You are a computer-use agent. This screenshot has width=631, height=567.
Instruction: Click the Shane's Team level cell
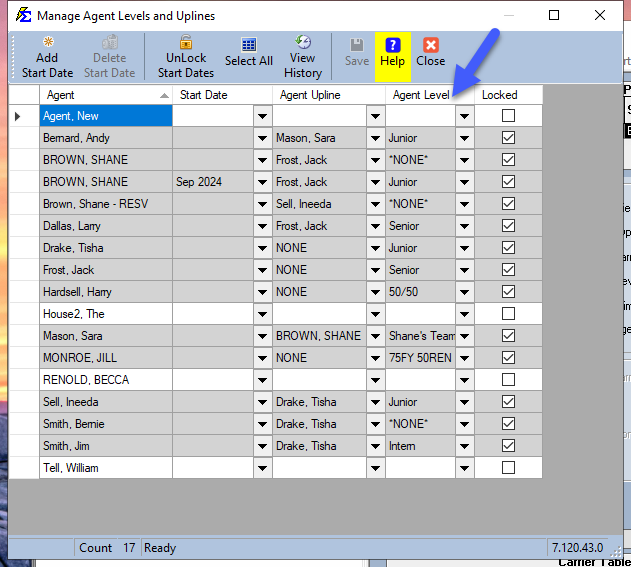click(421, 336)
